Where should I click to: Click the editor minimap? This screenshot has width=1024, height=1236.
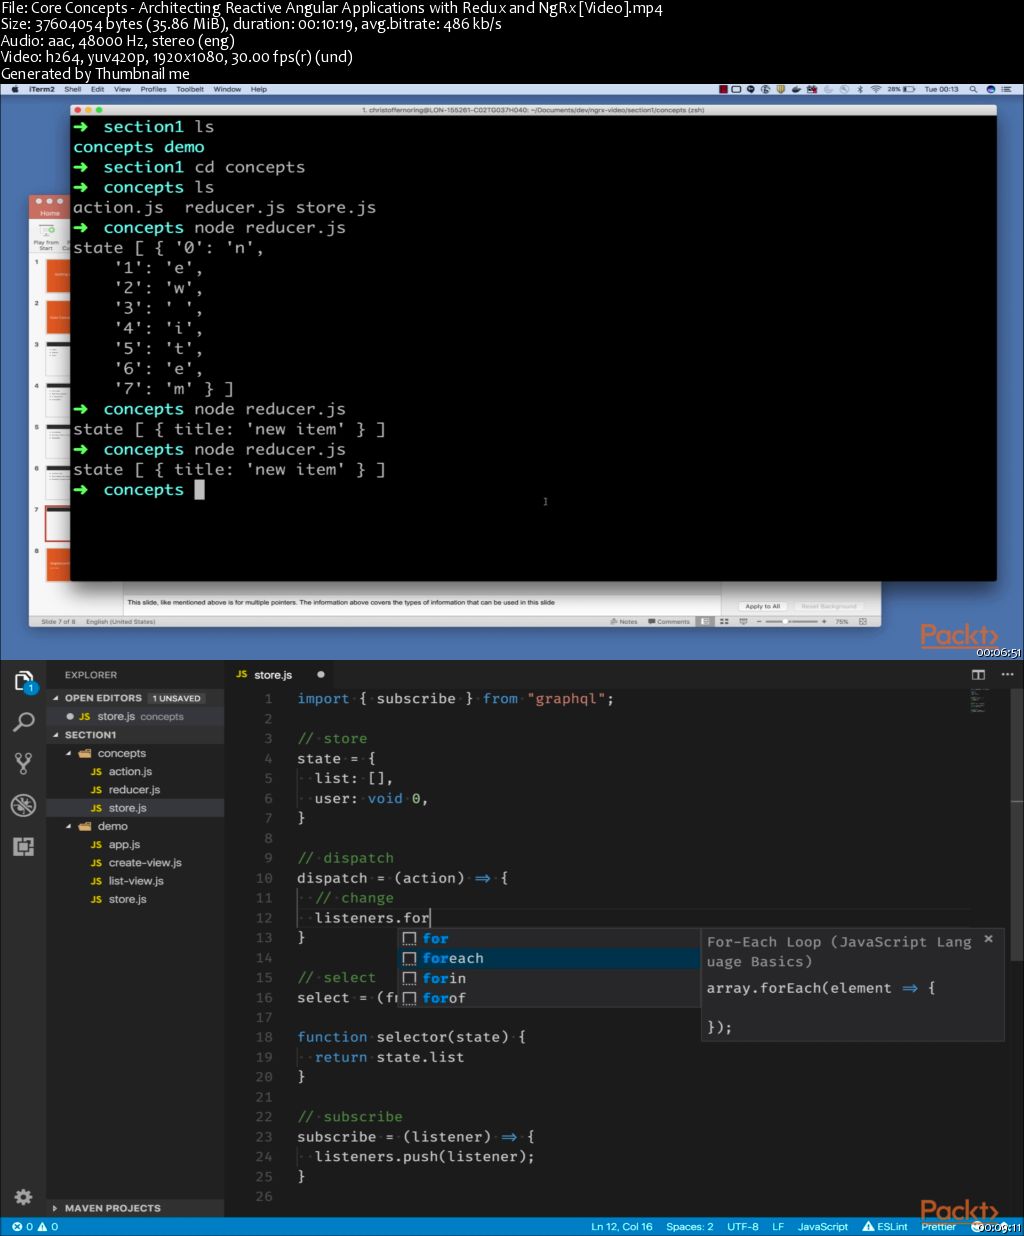click(x=979, y=700)
